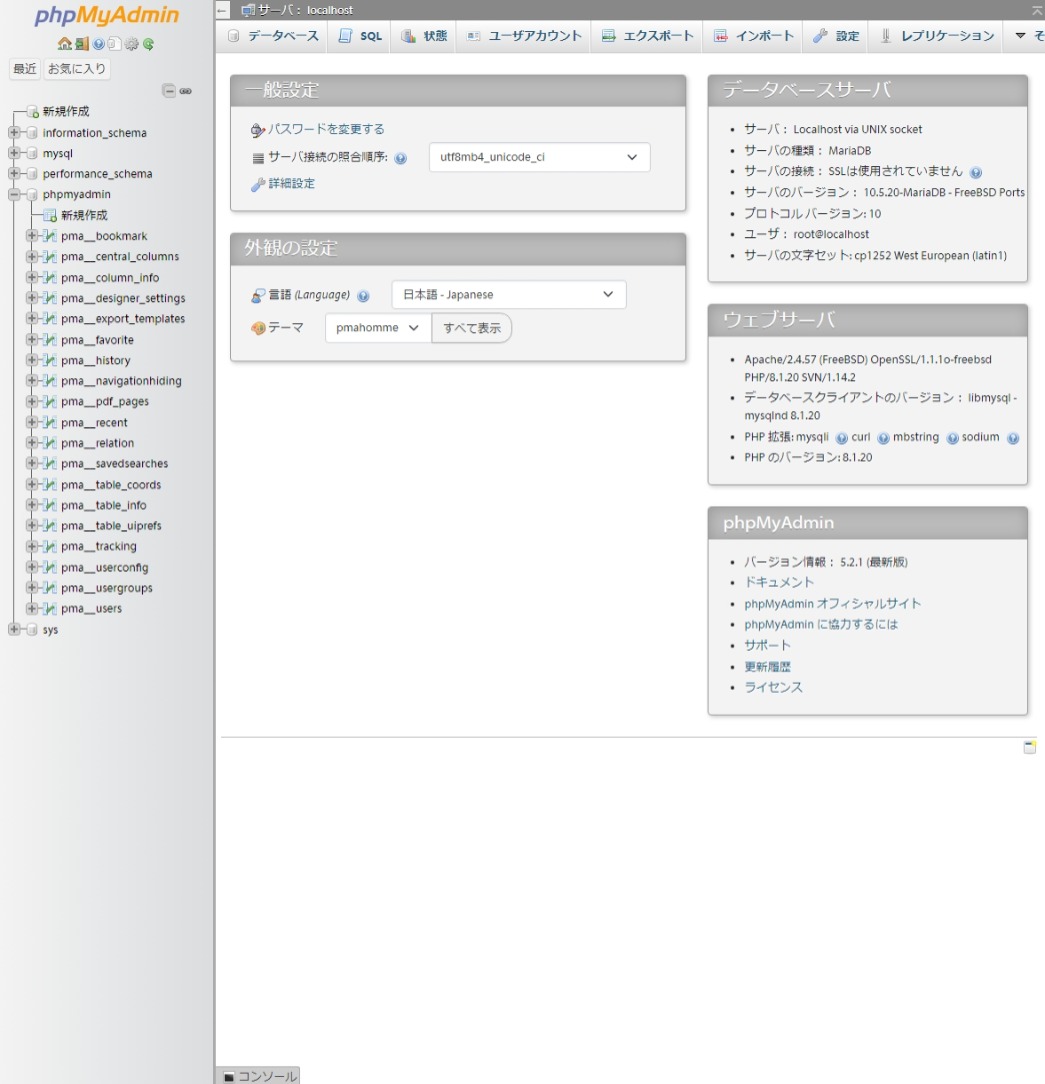
Task: Expand the pma__tracking table node
Action: click(32, 545)
